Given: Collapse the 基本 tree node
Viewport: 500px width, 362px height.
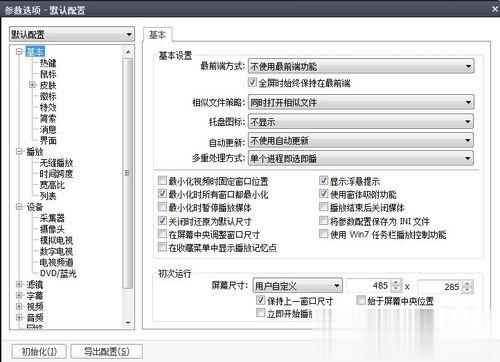Looking at the screenshot, I should (x=19, y=51).
